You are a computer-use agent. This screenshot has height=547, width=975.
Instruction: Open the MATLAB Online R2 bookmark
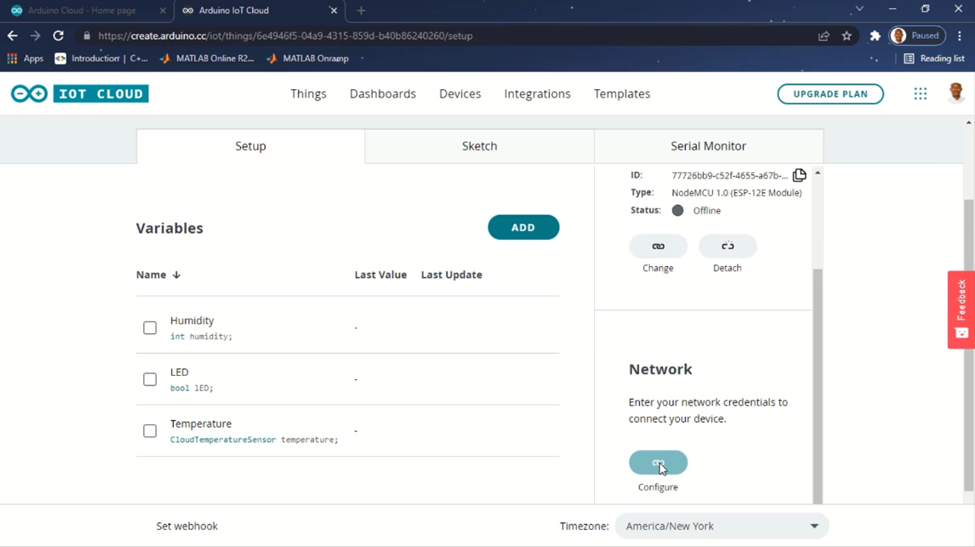coord(207,58)
